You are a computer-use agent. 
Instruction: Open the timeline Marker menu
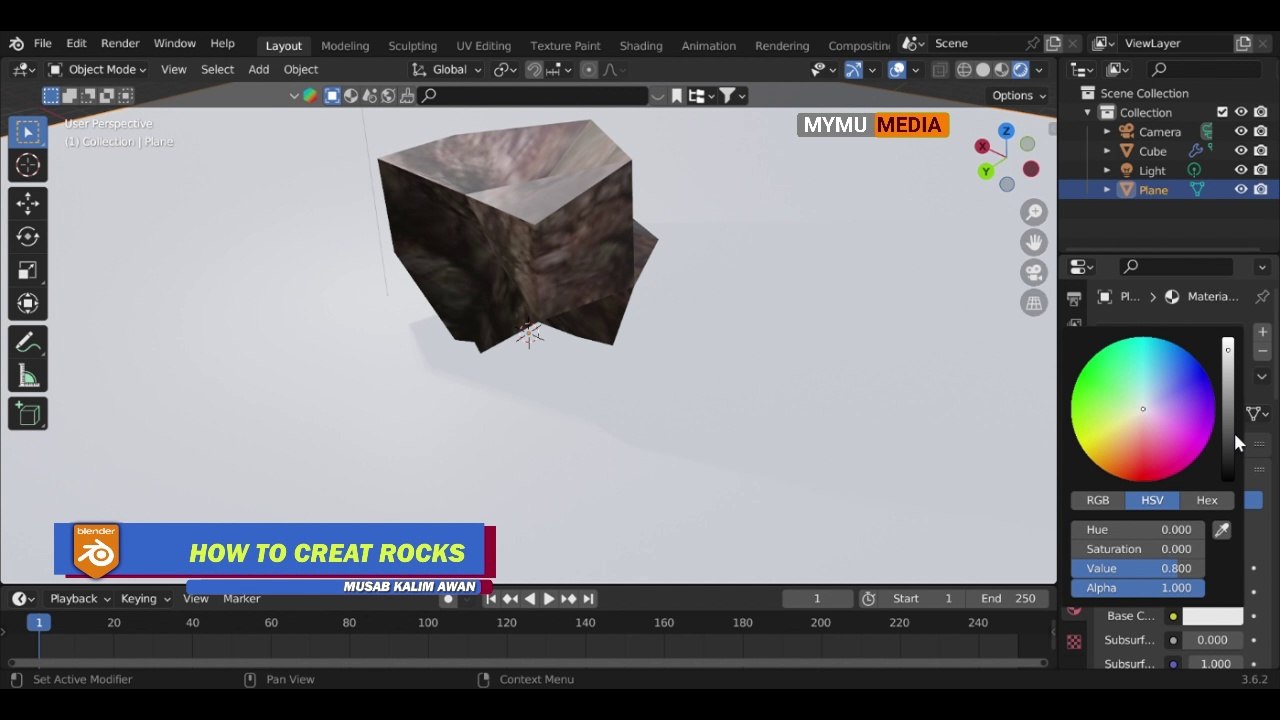pos(242,598)
